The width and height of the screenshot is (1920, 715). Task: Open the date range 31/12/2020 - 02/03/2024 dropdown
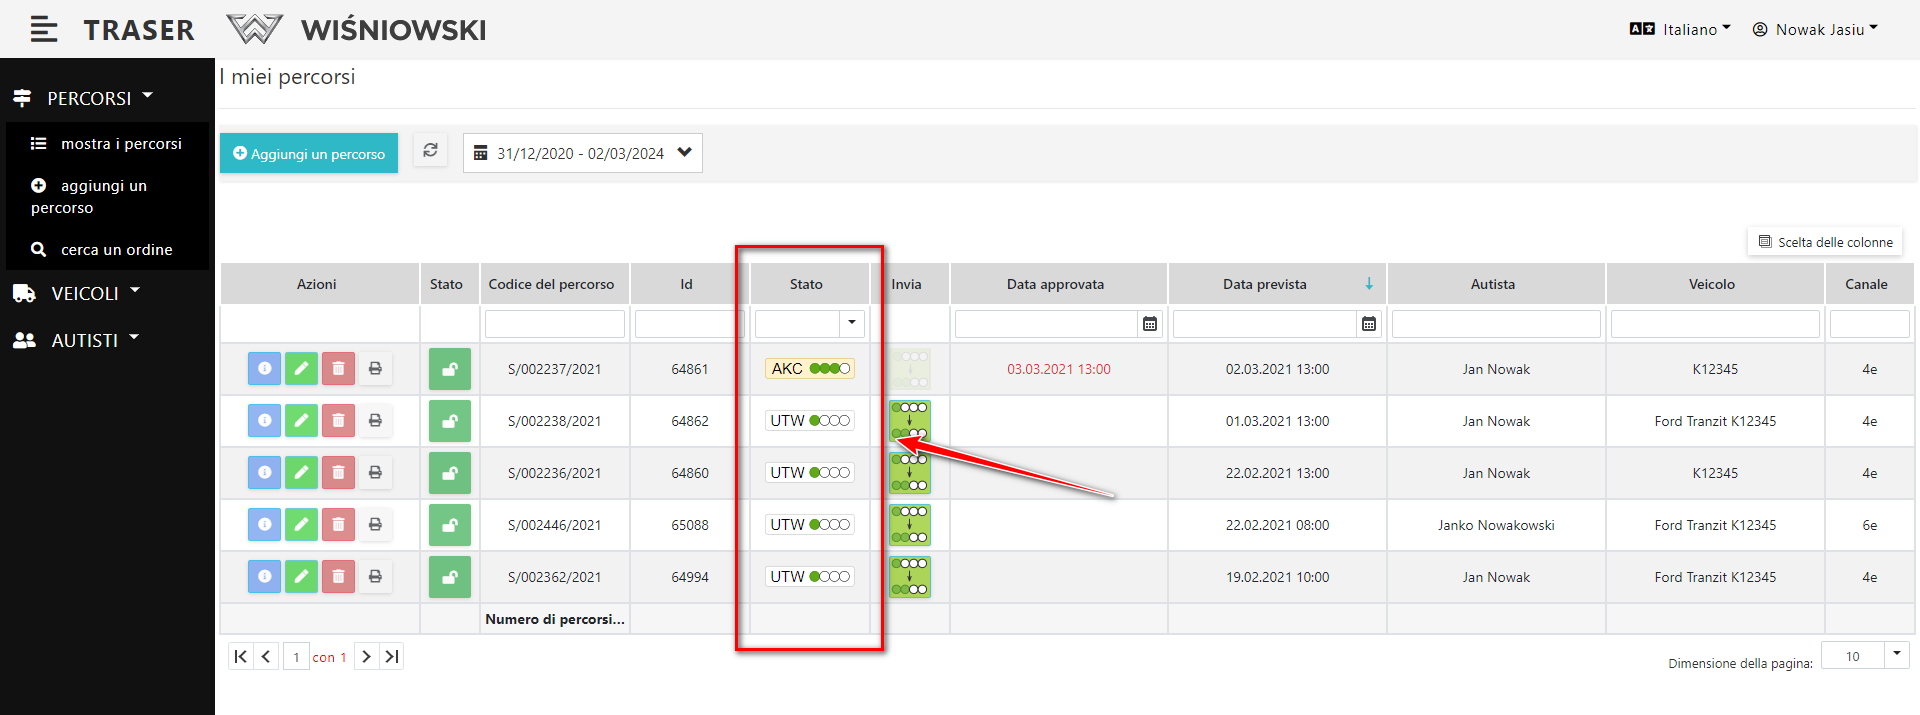pyautogui.click(x=582, y=153)
